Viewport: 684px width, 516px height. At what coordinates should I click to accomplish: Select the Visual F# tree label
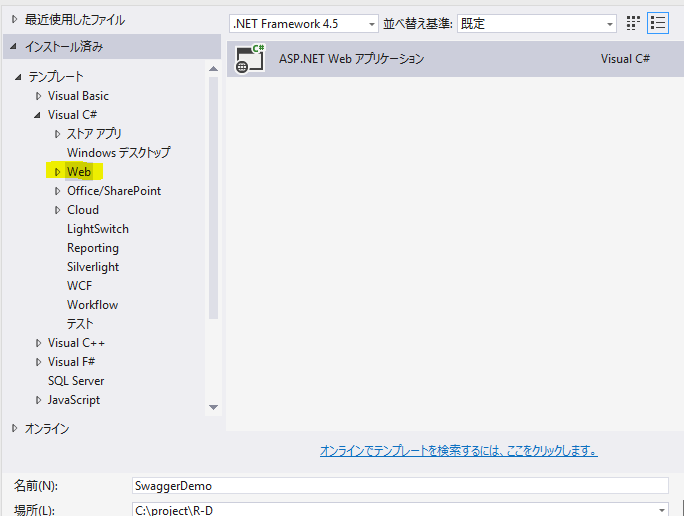point(72,362)
